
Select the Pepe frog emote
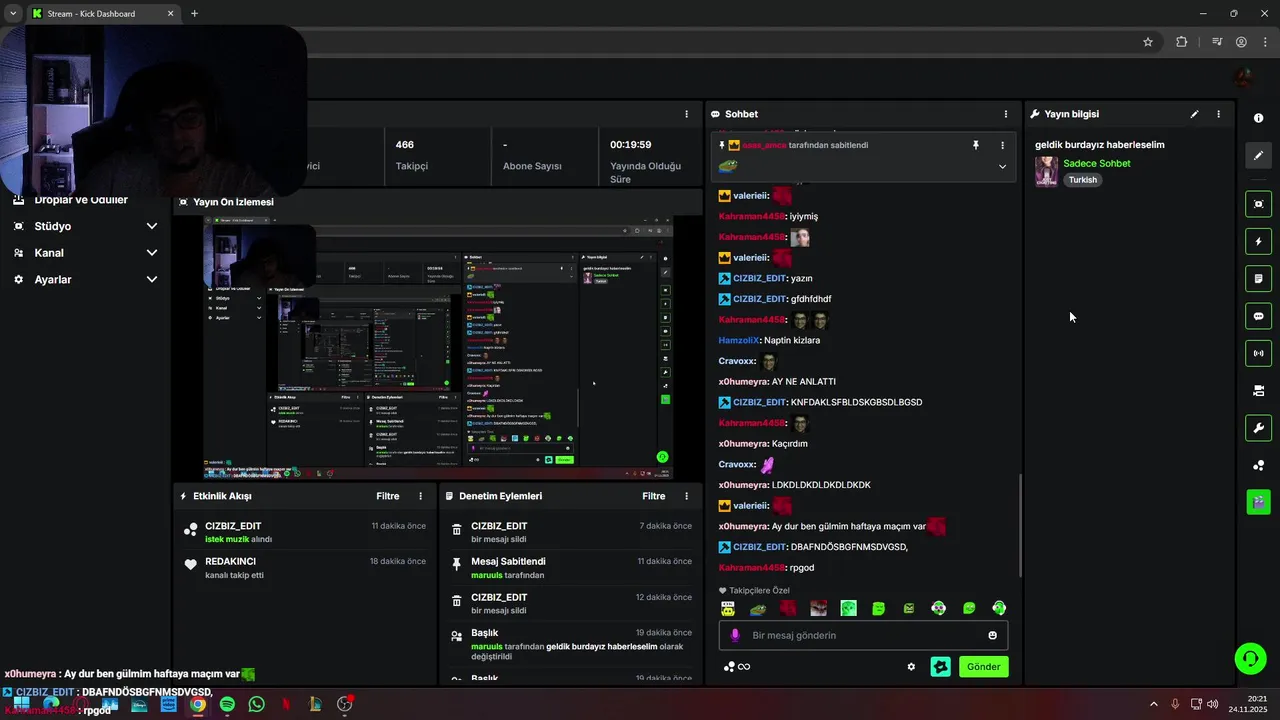[x=758, y=608]
